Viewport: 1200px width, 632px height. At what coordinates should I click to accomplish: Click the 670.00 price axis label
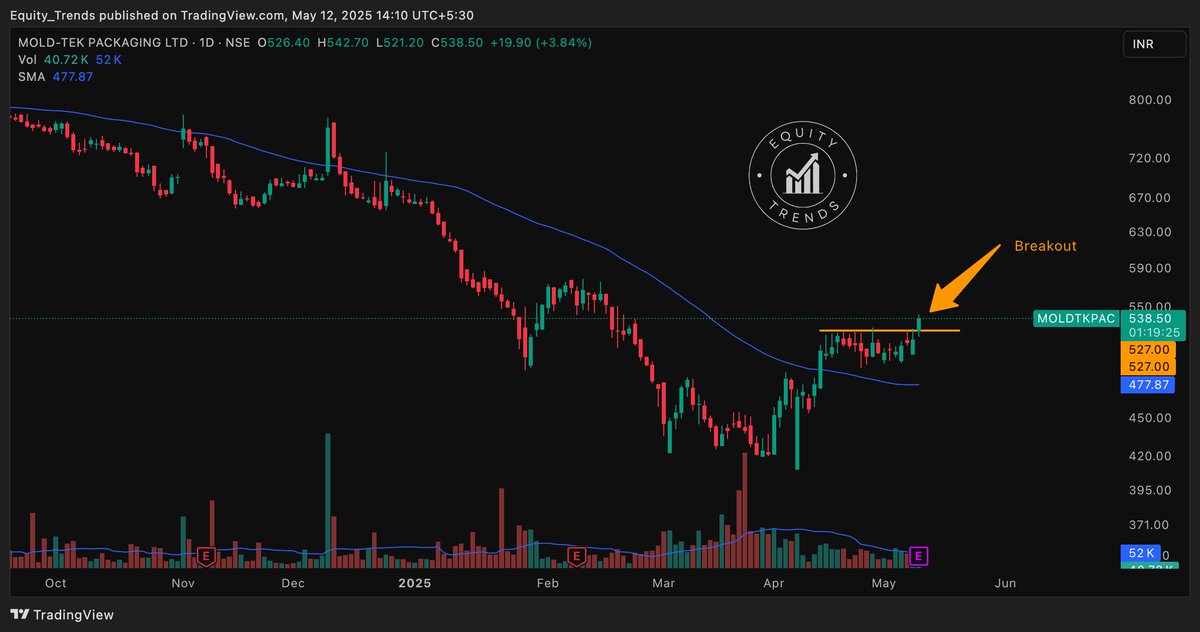(x=1150, y=197)
